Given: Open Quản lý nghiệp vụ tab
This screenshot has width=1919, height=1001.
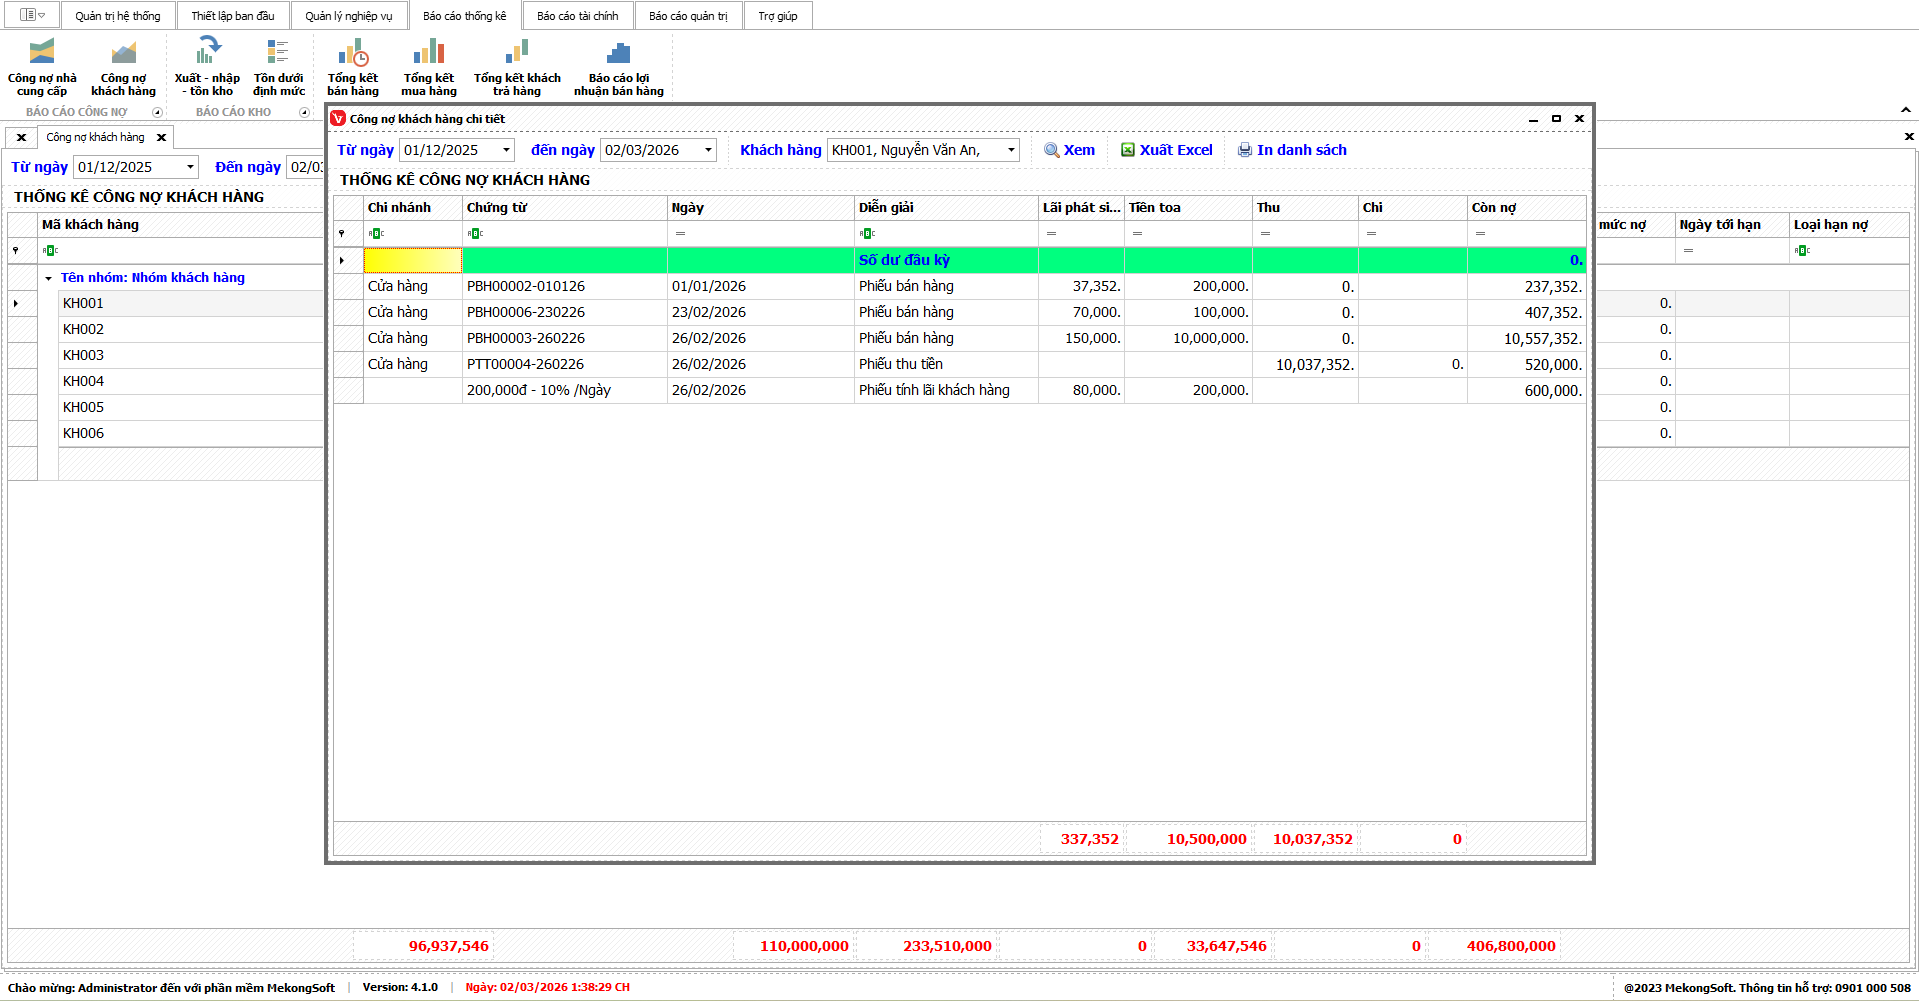Looking at the screenshot, I should (x=348, y=16).
